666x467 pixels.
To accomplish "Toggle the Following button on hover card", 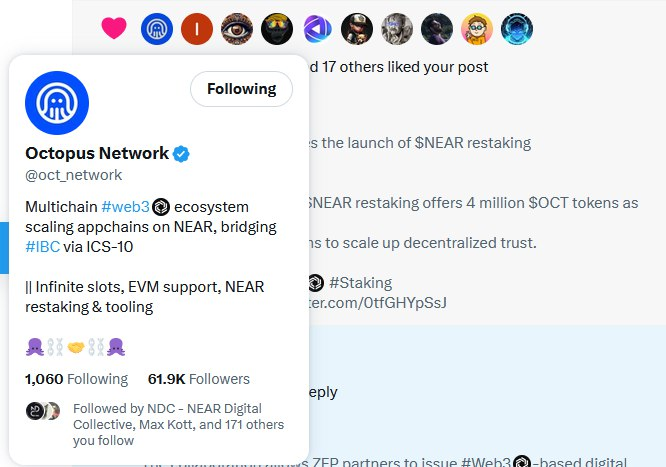I will (x=241, y=89).
